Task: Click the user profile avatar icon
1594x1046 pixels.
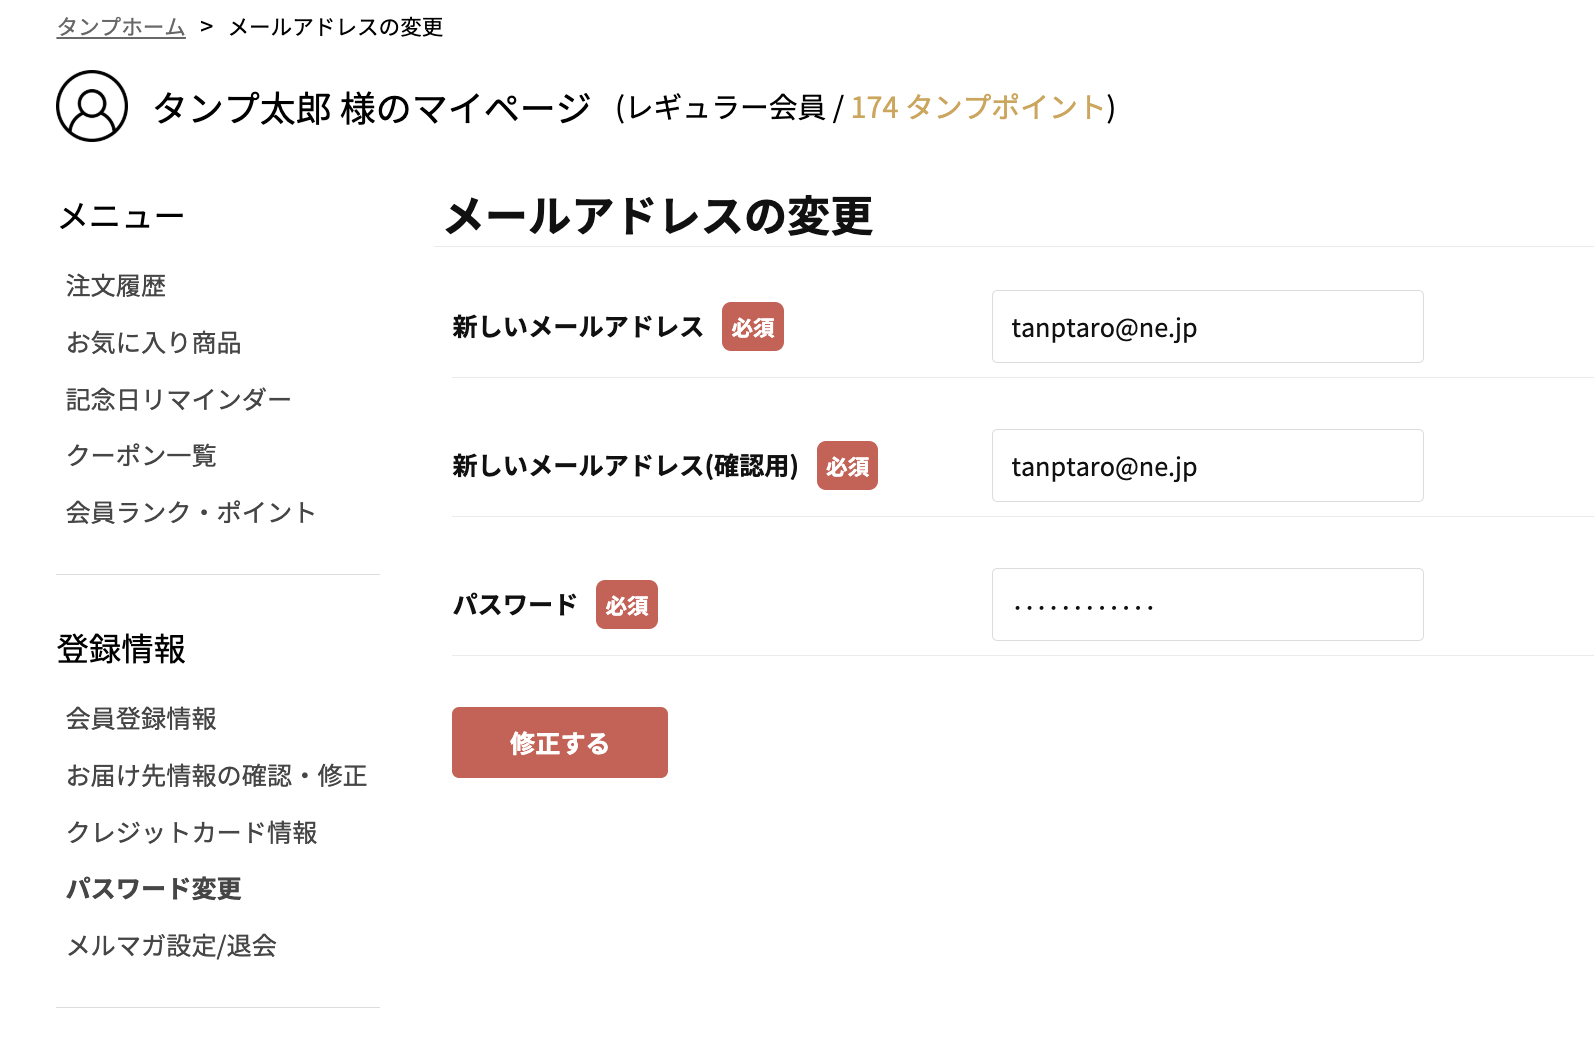Action: (x=91, y=105)
